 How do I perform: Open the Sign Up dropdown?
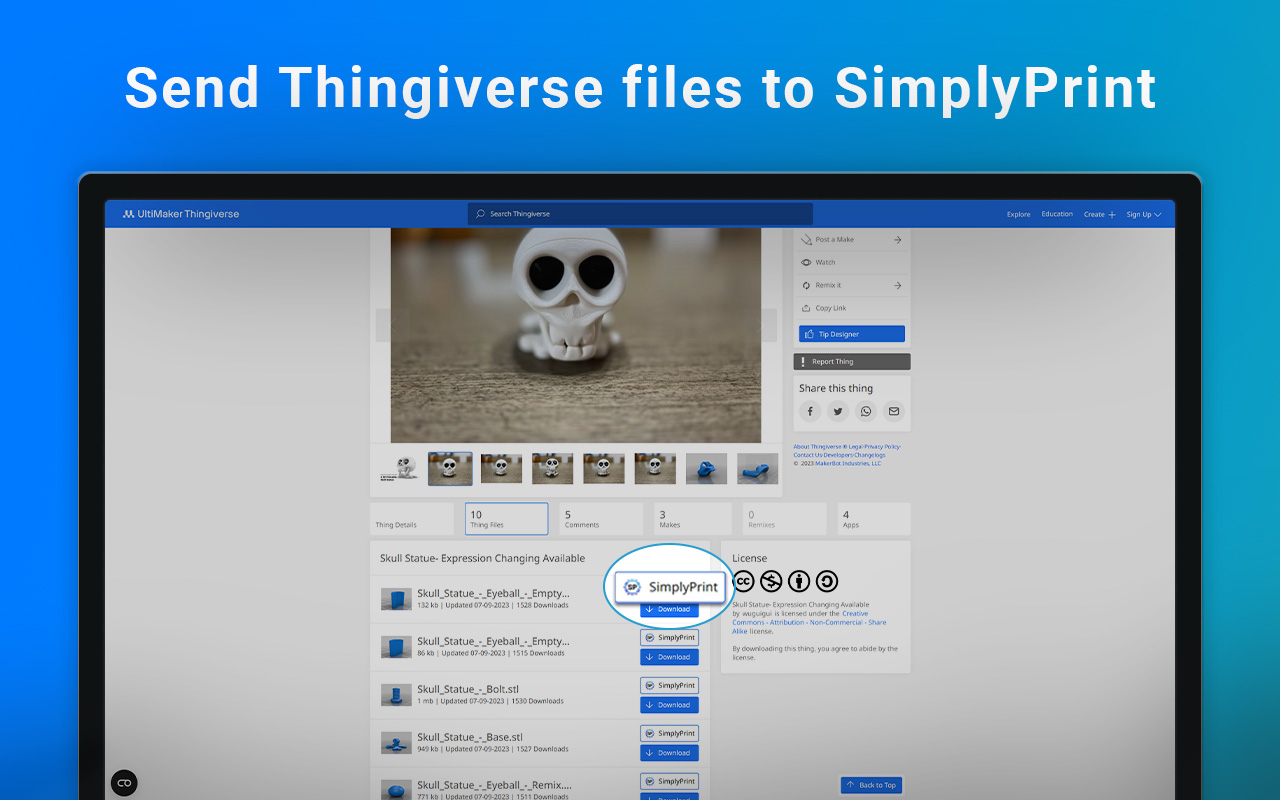point(1144,214)
